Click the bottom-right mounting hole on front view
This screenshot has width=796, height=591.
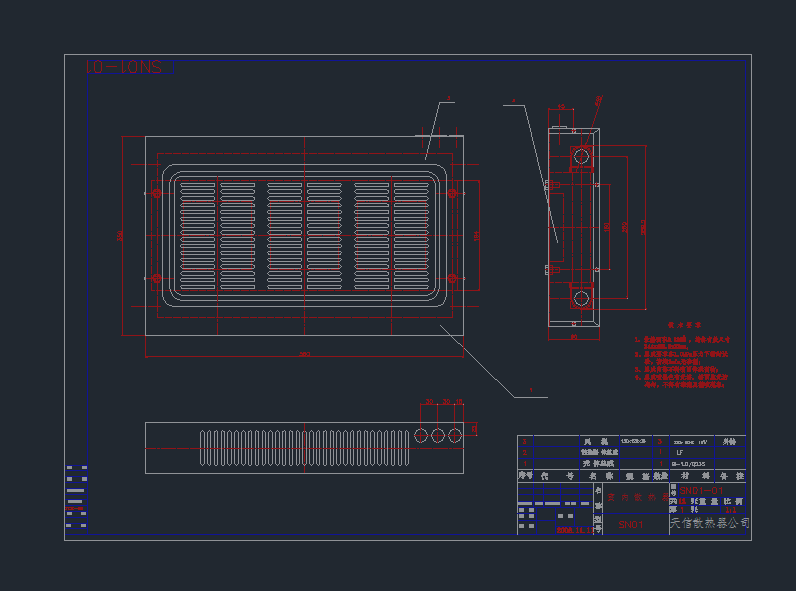(x=452, y=277)
